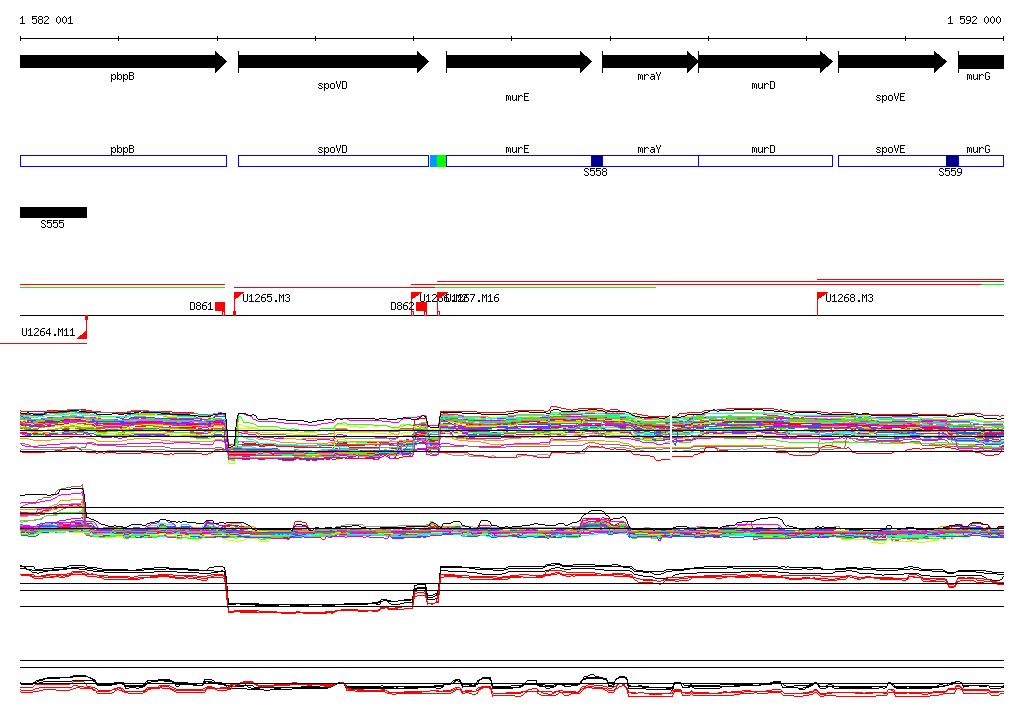
Task: Click the murG blue outlined box
Action: pyautogui.click(x=981, y=161)
